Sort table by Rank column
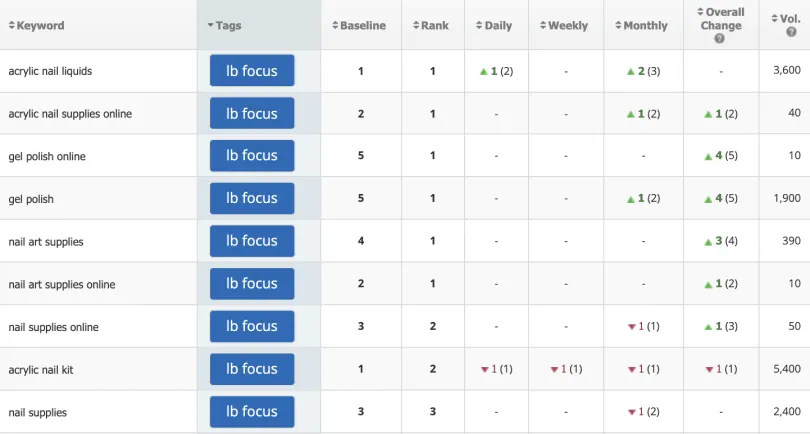 point(431,25)
